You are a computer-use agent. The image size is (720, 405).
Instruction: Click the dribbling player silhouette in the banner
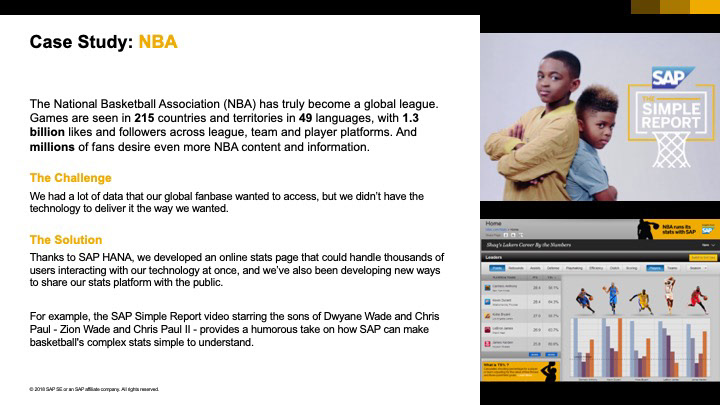(x=647, y=229)
